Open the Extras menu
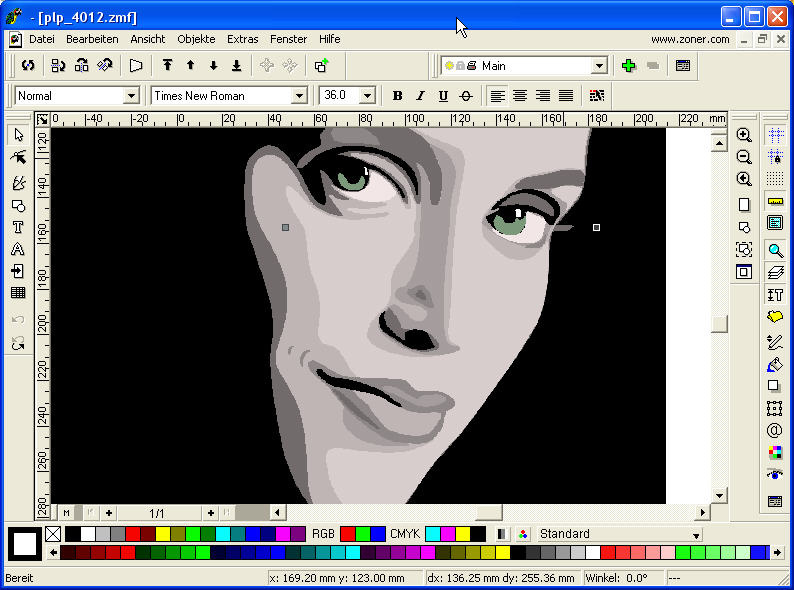The height and width of the screenshot is (590, 794). click(243, 39)
